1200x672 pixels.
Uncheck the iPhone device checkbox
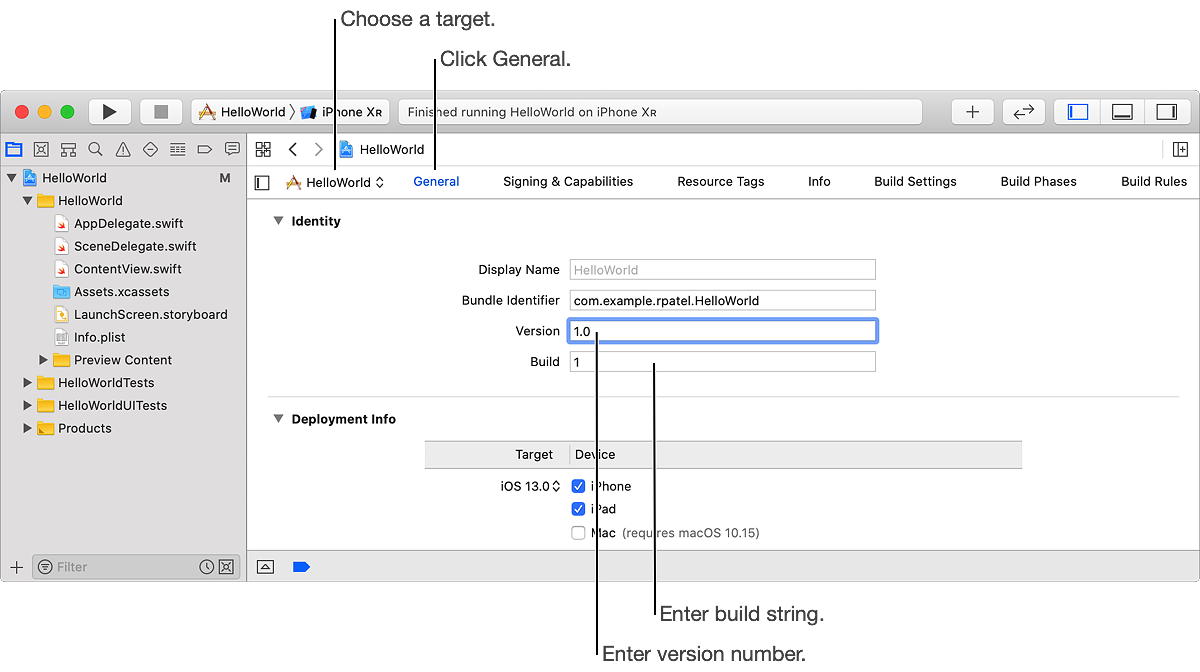click(578, 487)
